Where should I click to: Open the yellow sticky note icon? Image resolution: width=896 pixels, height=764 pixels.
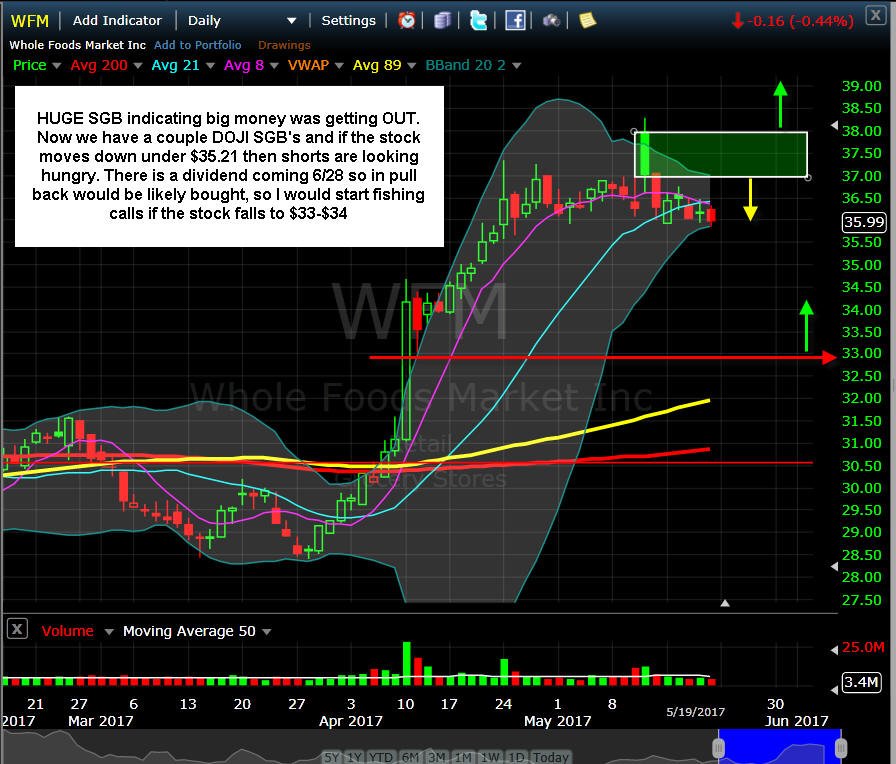click(587, 21)
